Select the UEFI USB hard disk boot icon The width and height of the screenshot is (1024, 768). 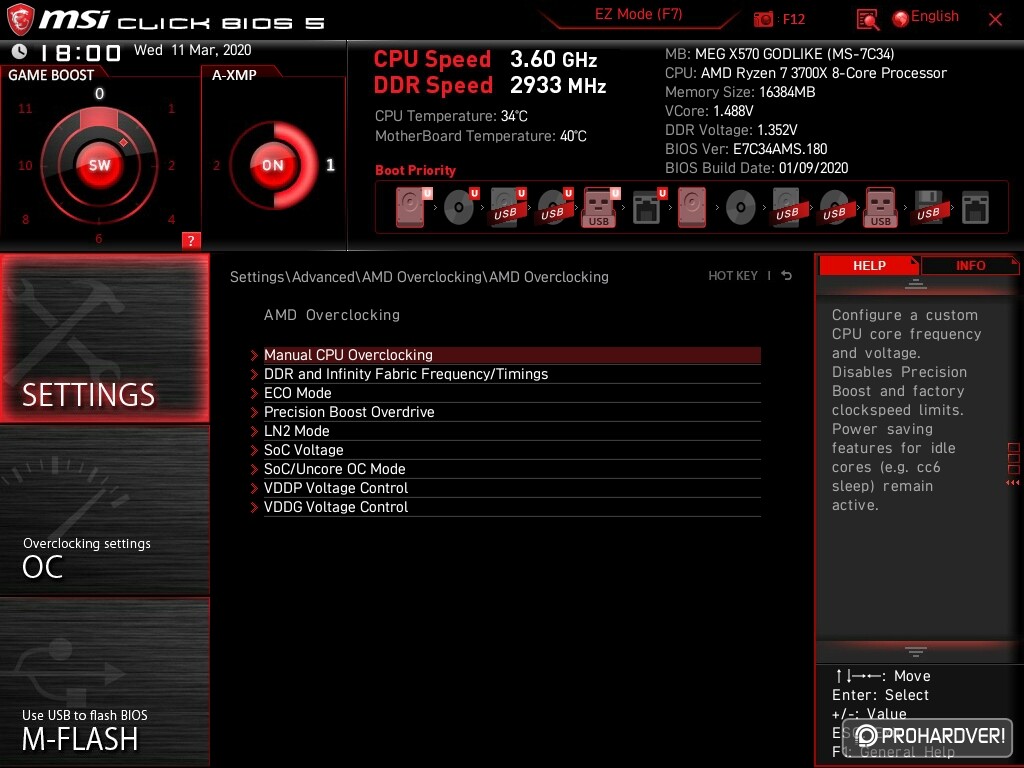click(507, 207)
